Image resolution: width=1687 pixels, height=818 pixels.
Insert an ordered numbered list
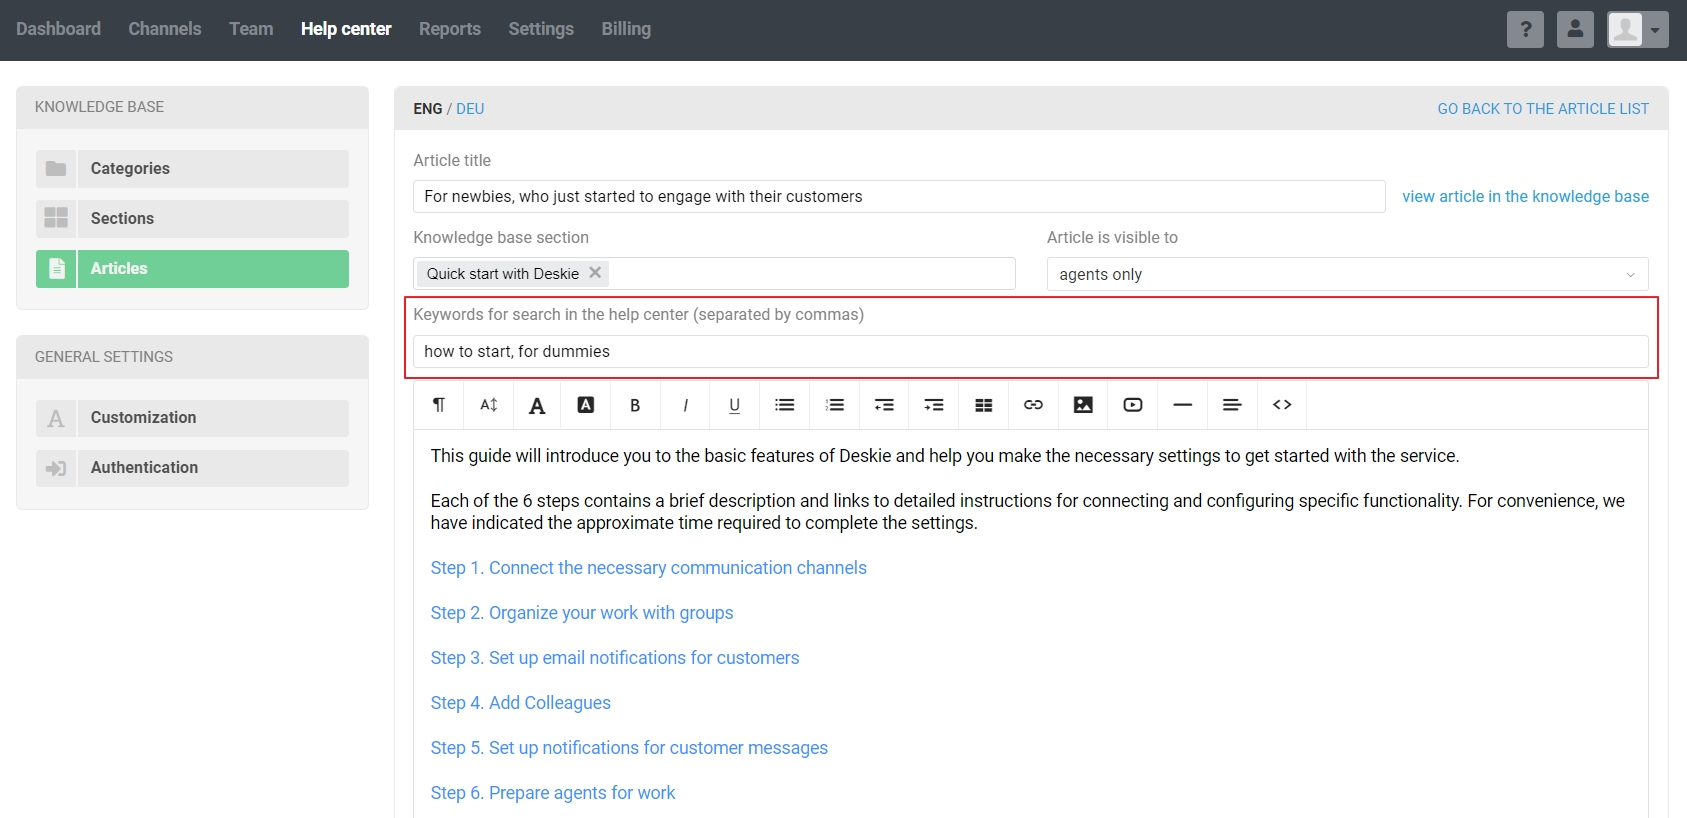pos(835,405)
